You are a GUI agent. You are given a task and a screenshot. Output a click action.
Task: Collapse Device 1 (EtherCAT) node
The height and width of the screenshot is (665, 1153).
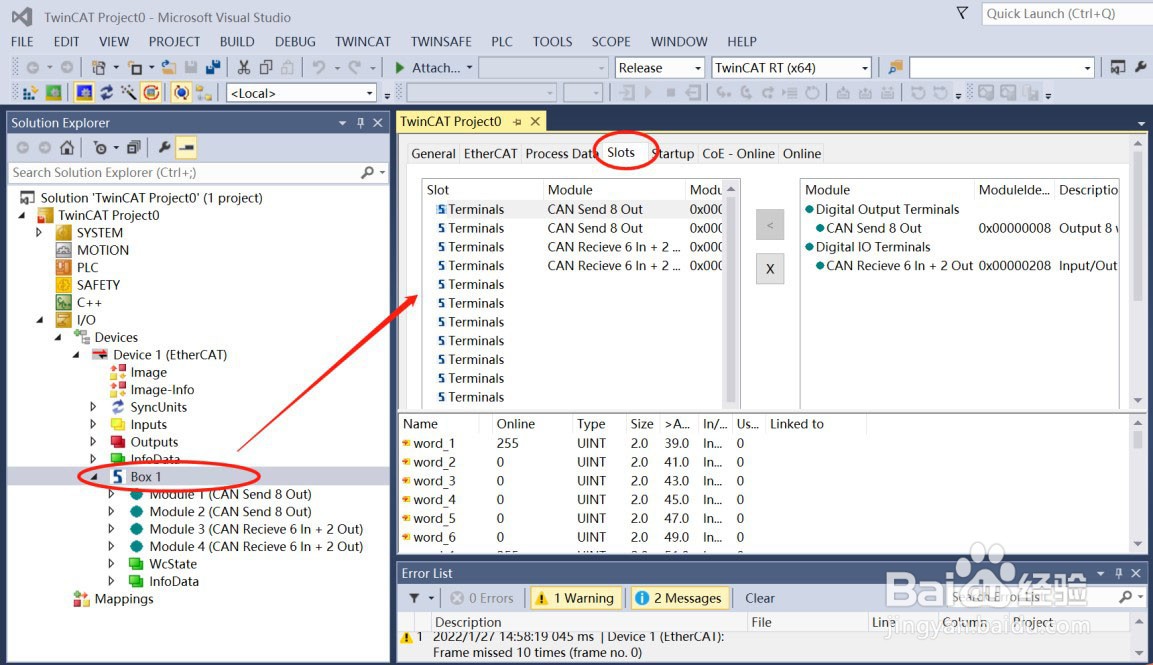coord(76,355)
